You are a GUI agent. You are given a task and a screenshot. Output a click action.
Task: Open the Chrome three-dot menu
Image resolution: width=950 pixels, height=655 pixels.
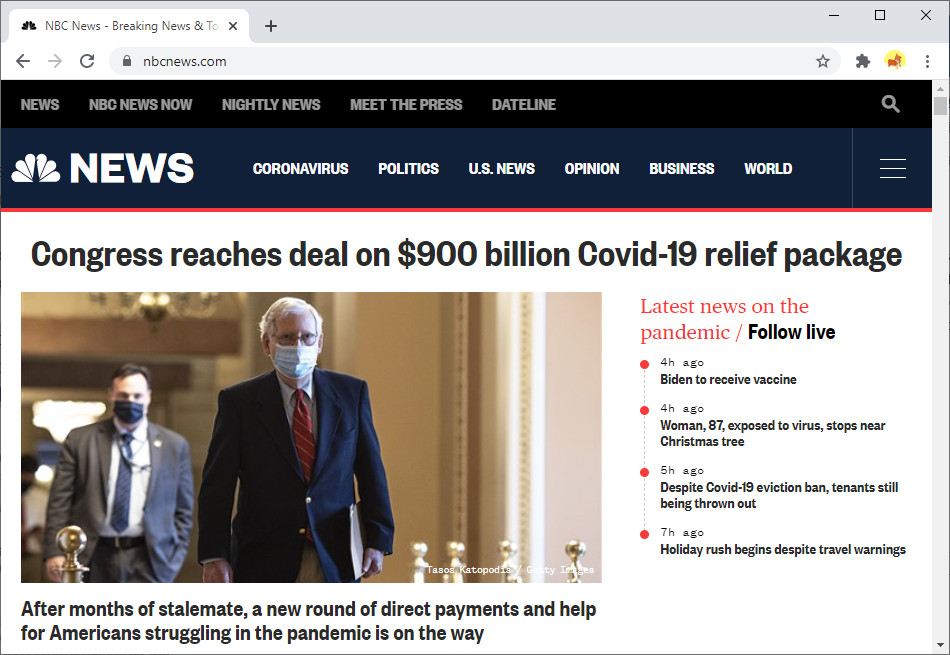tap(927, 61)
